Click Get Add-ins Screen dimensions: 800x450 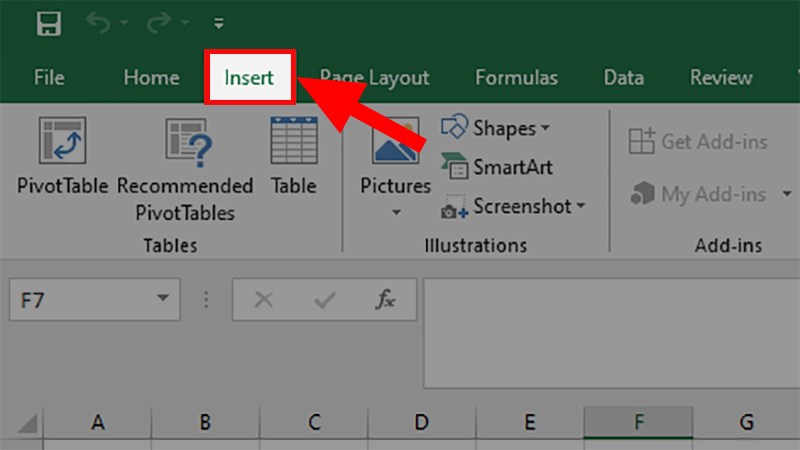698,141
